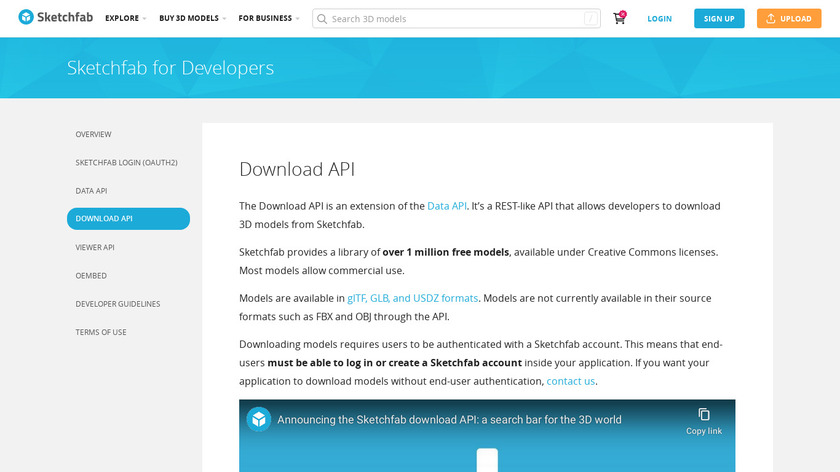Image resolution: width=840 pixels, height=472 pixels.
Task: Follow the Data API link in the text
Action: click(447, 206)
